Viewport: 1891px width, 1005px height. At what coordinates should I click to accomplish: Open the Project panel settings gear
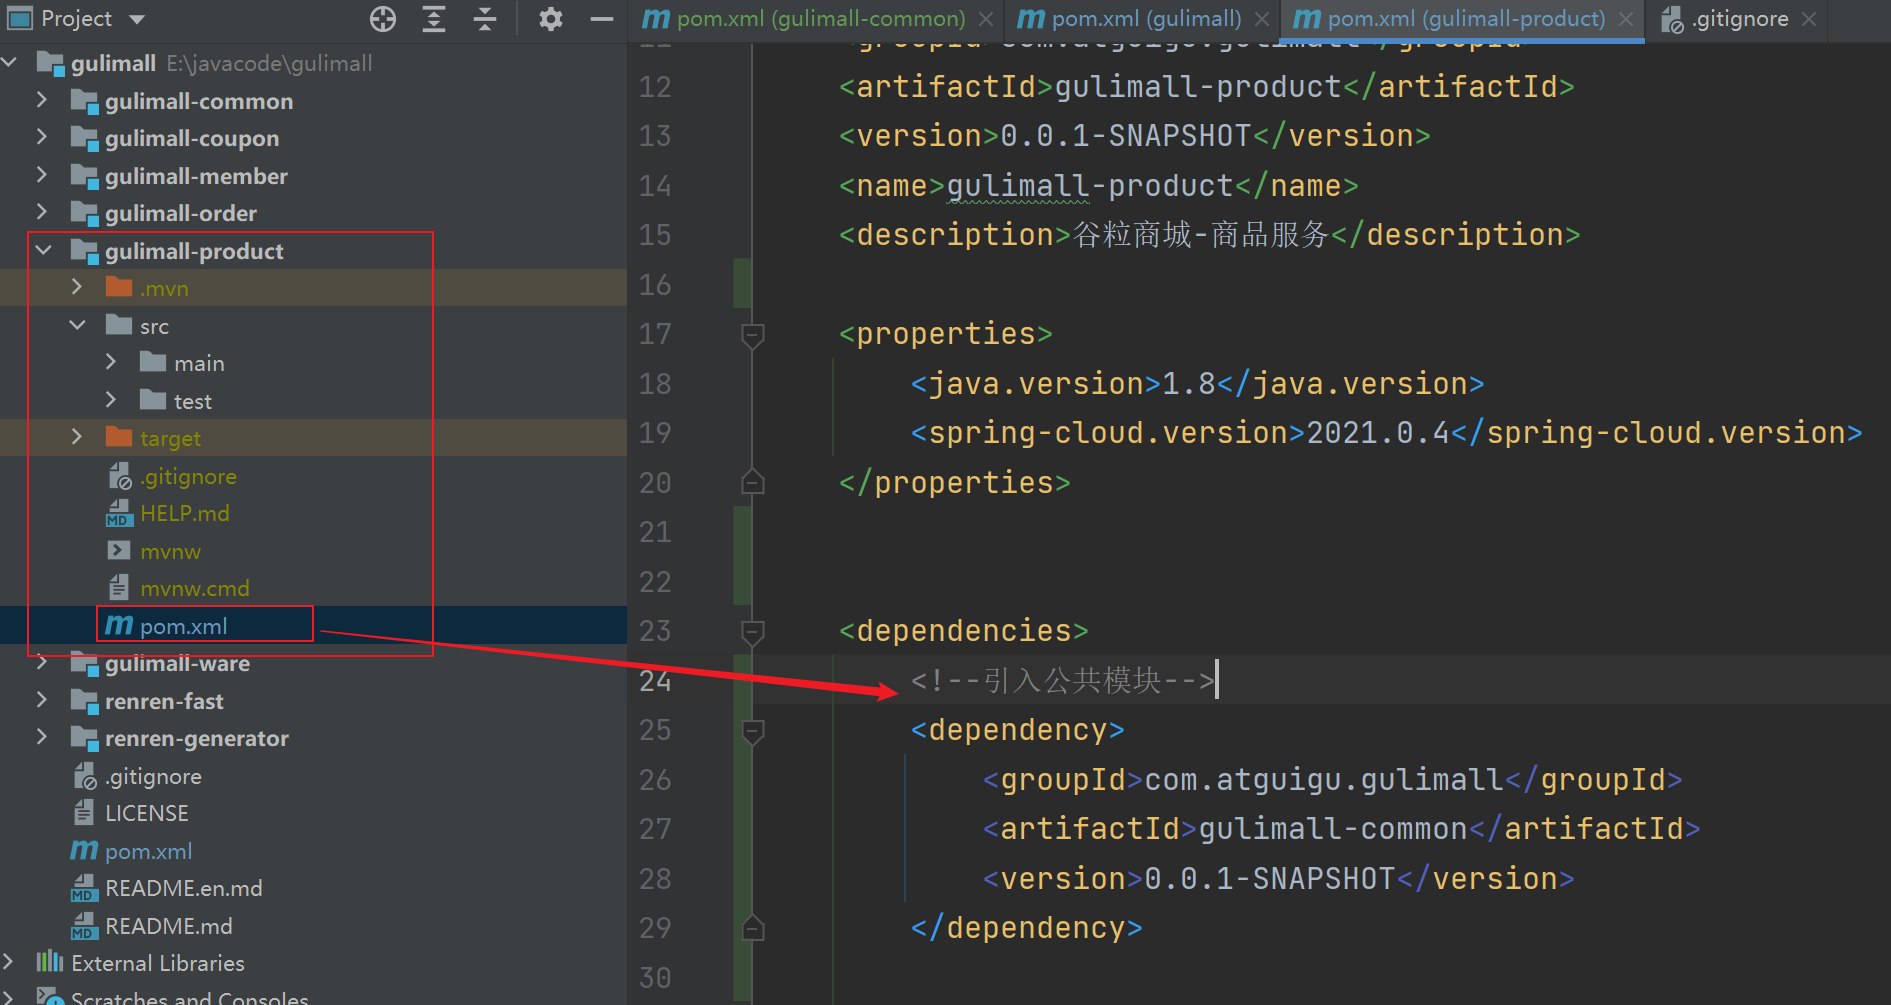tap(551, 19)
